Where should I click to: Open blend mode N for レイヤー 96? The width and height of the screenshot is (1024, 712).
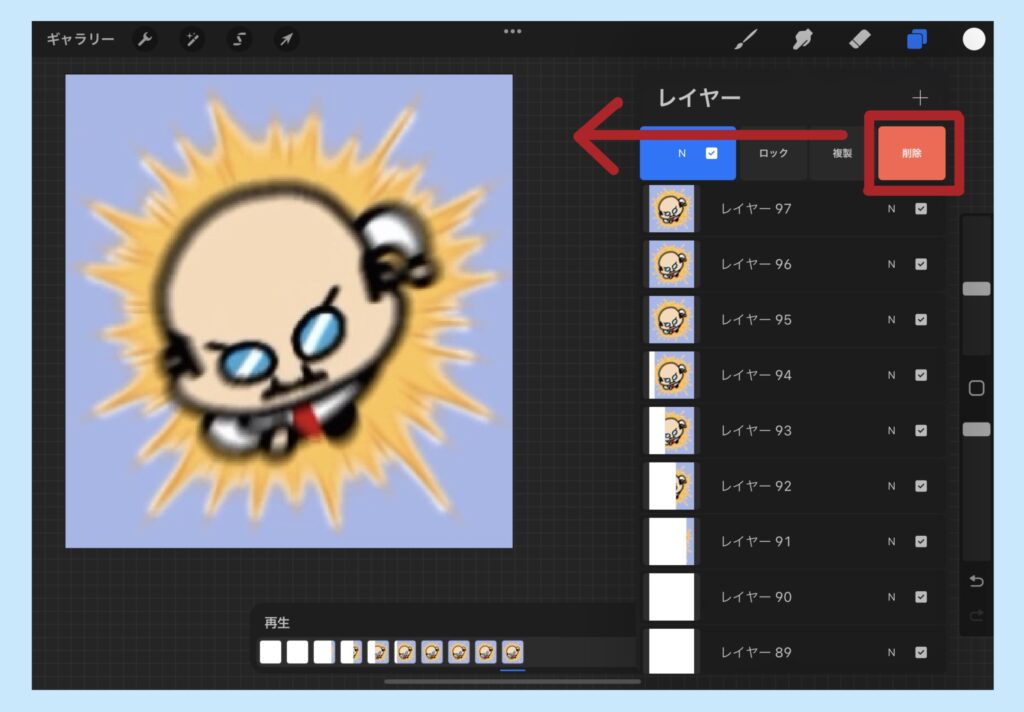click(891, 265)
